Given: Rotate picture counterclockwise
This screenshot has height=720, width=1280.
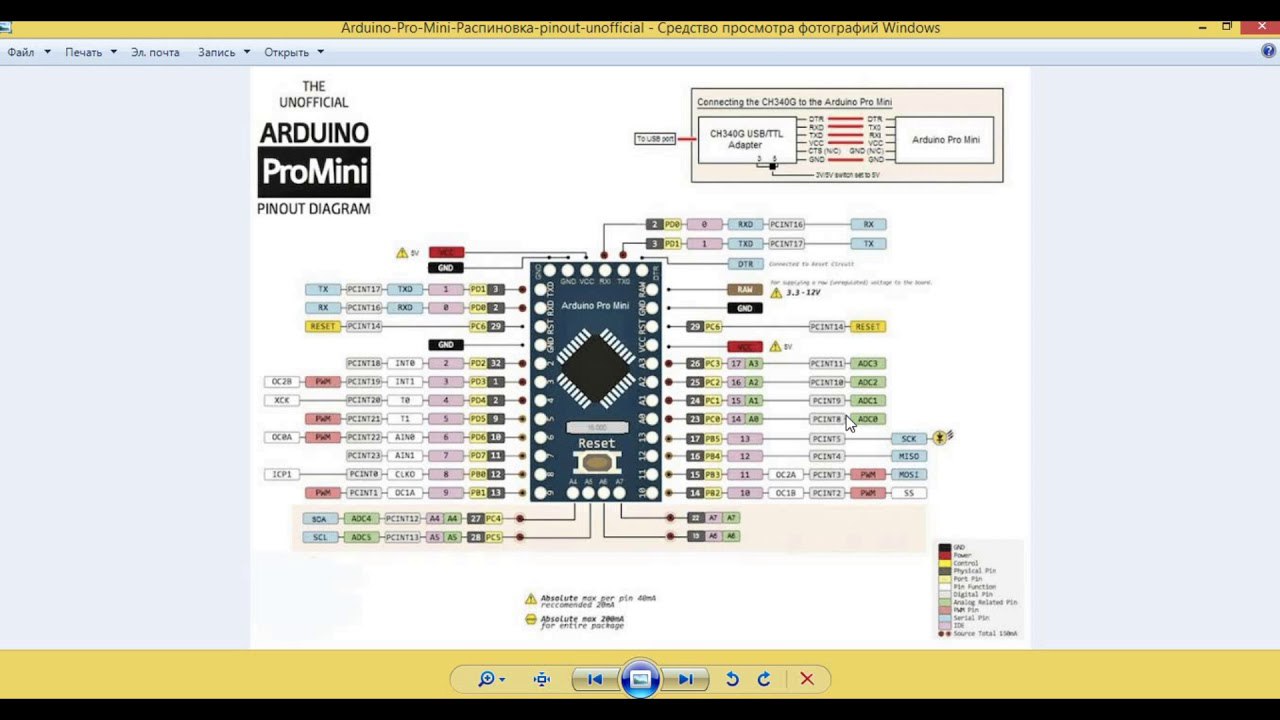Looking at the screenshot, I should tap(732, 679).
